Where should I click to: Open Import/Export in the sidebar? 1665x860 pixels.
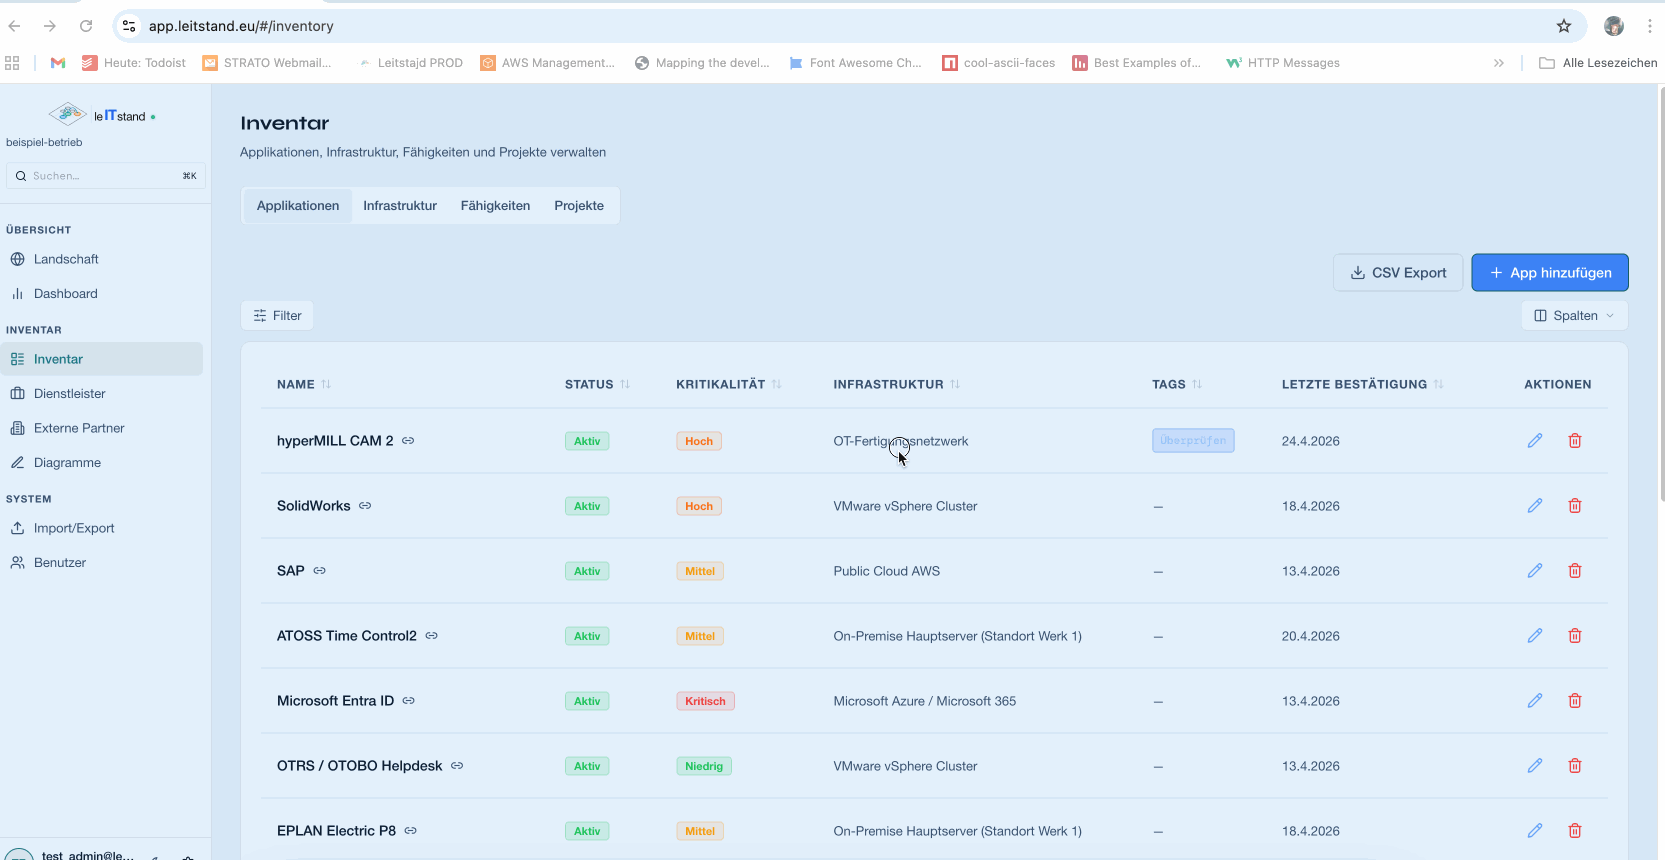[x=101, y=528]
